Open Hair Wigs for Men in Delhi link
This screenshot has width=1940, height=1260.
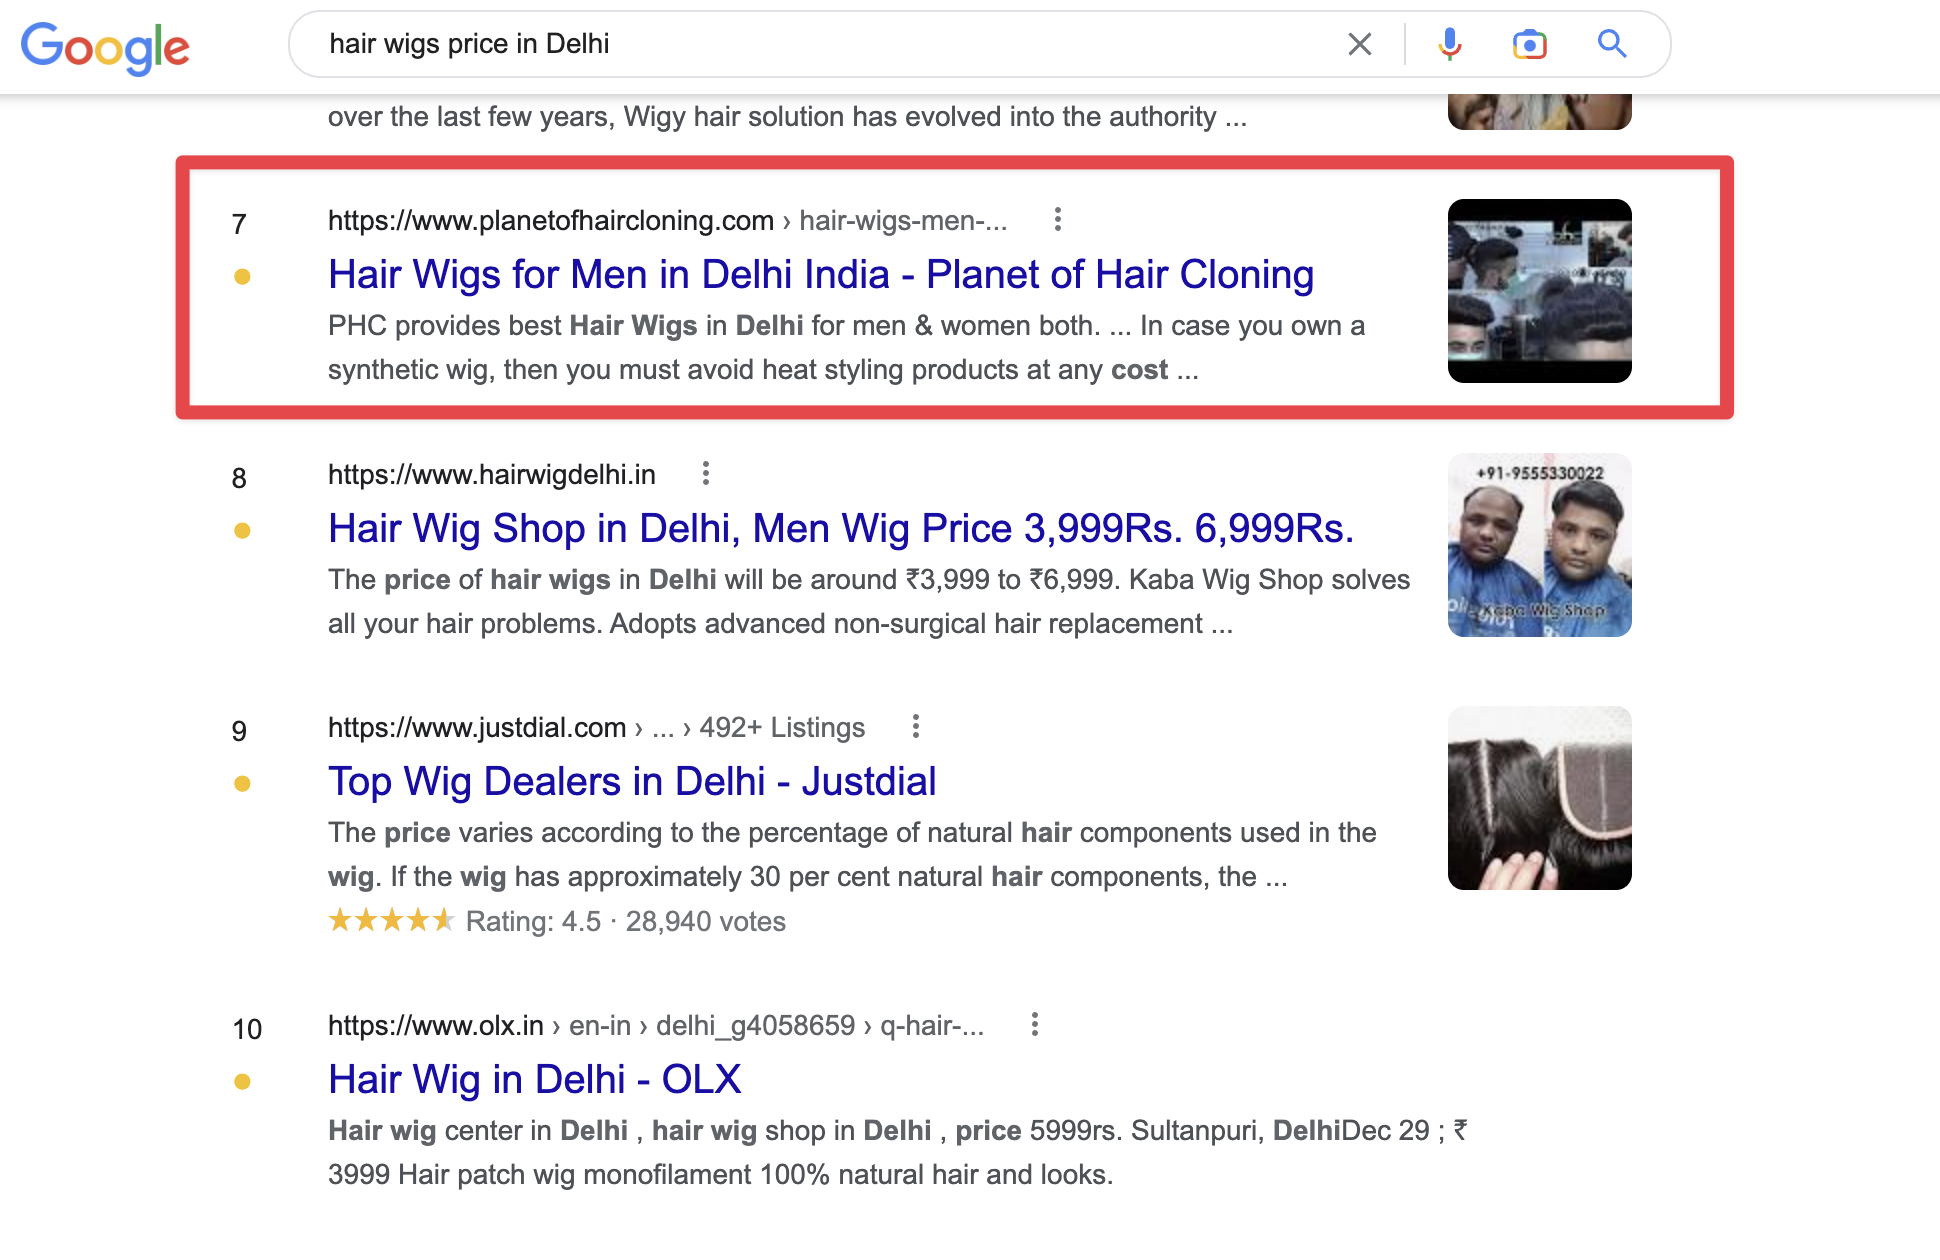click(x=820, y=274)
